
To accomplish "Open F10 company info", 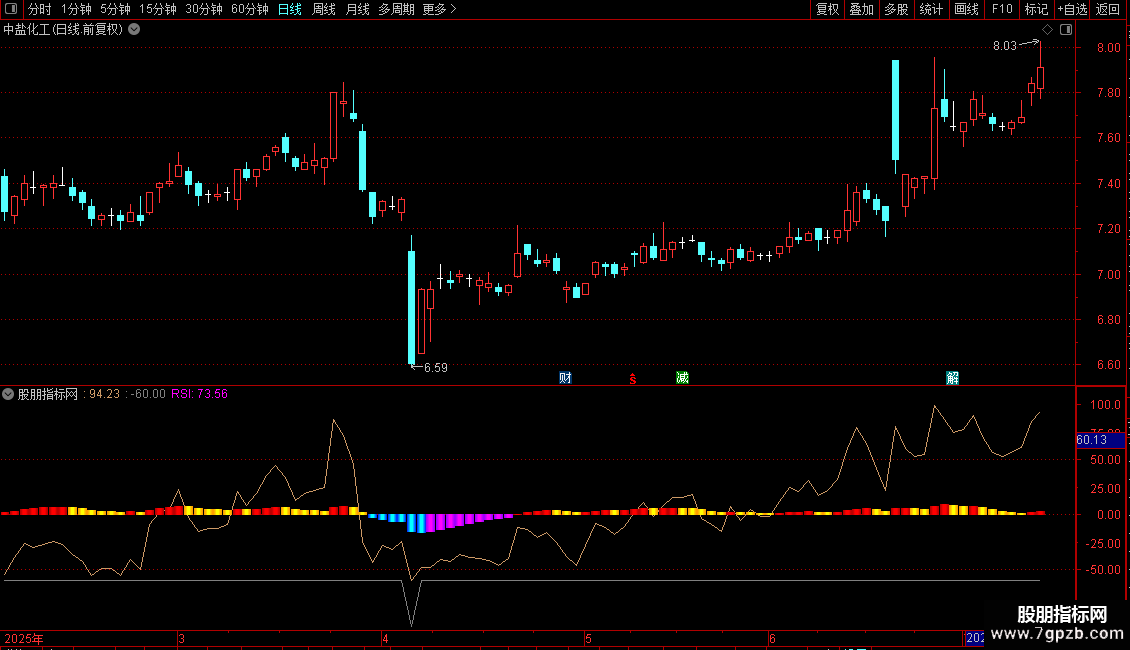I will [1002, 9].
